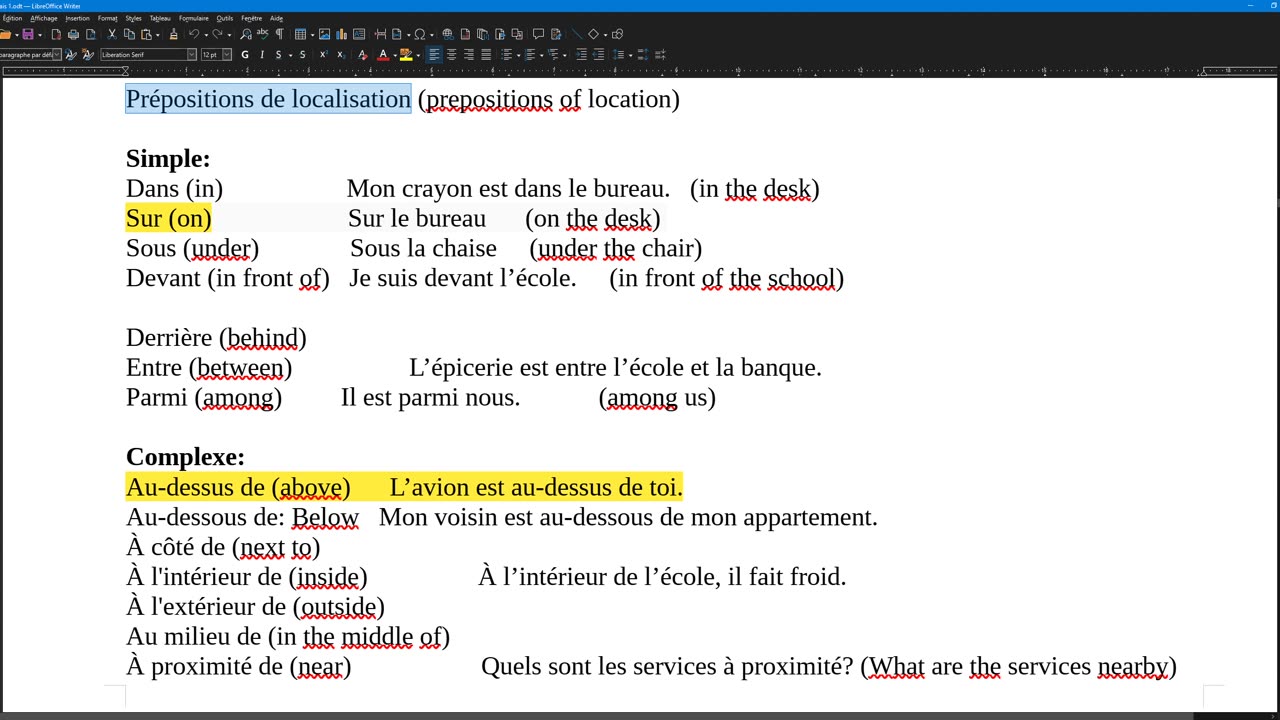Viewport: 1280px width, 720px height.
Task: Clone formatting paintbrush tool
Action: 173,34
